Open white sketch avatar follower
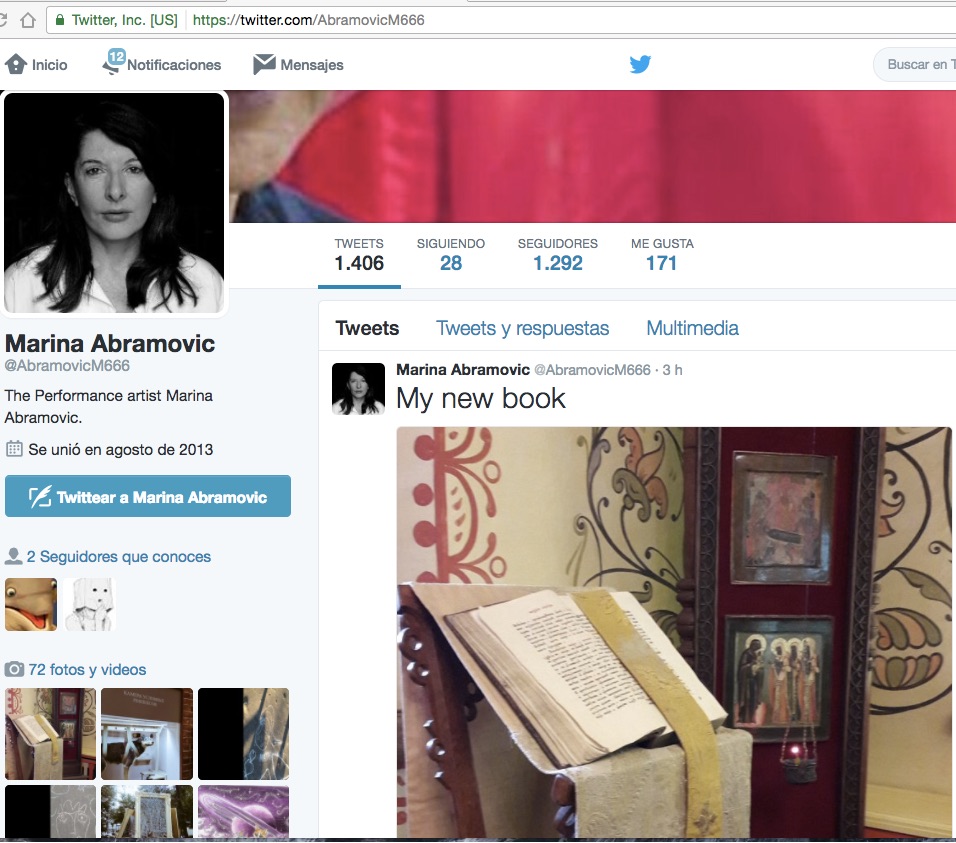956x843 pixels. pos(90,604)
